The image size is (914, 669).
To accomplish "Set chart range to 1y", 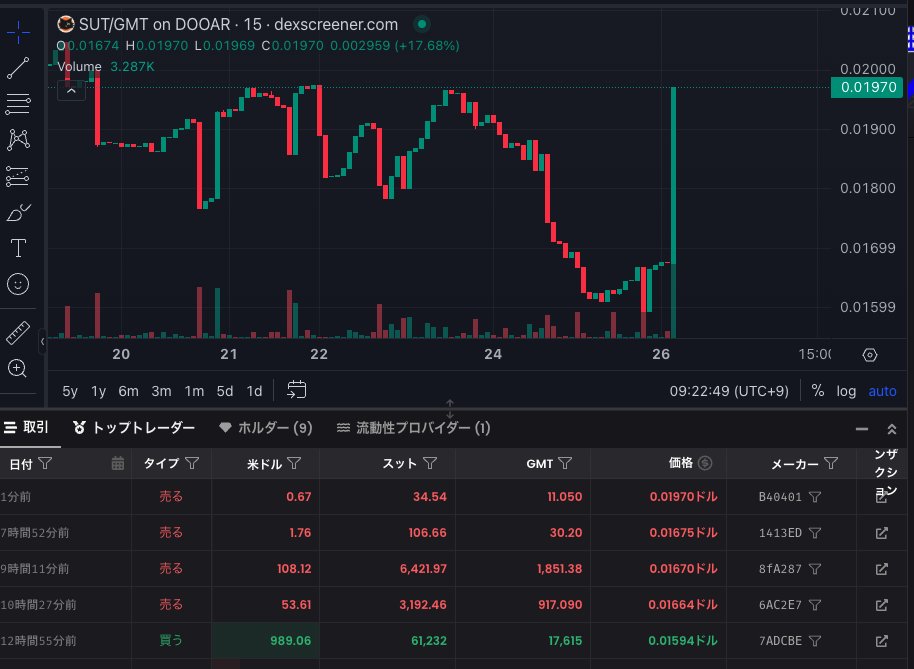I will (99, 391).
